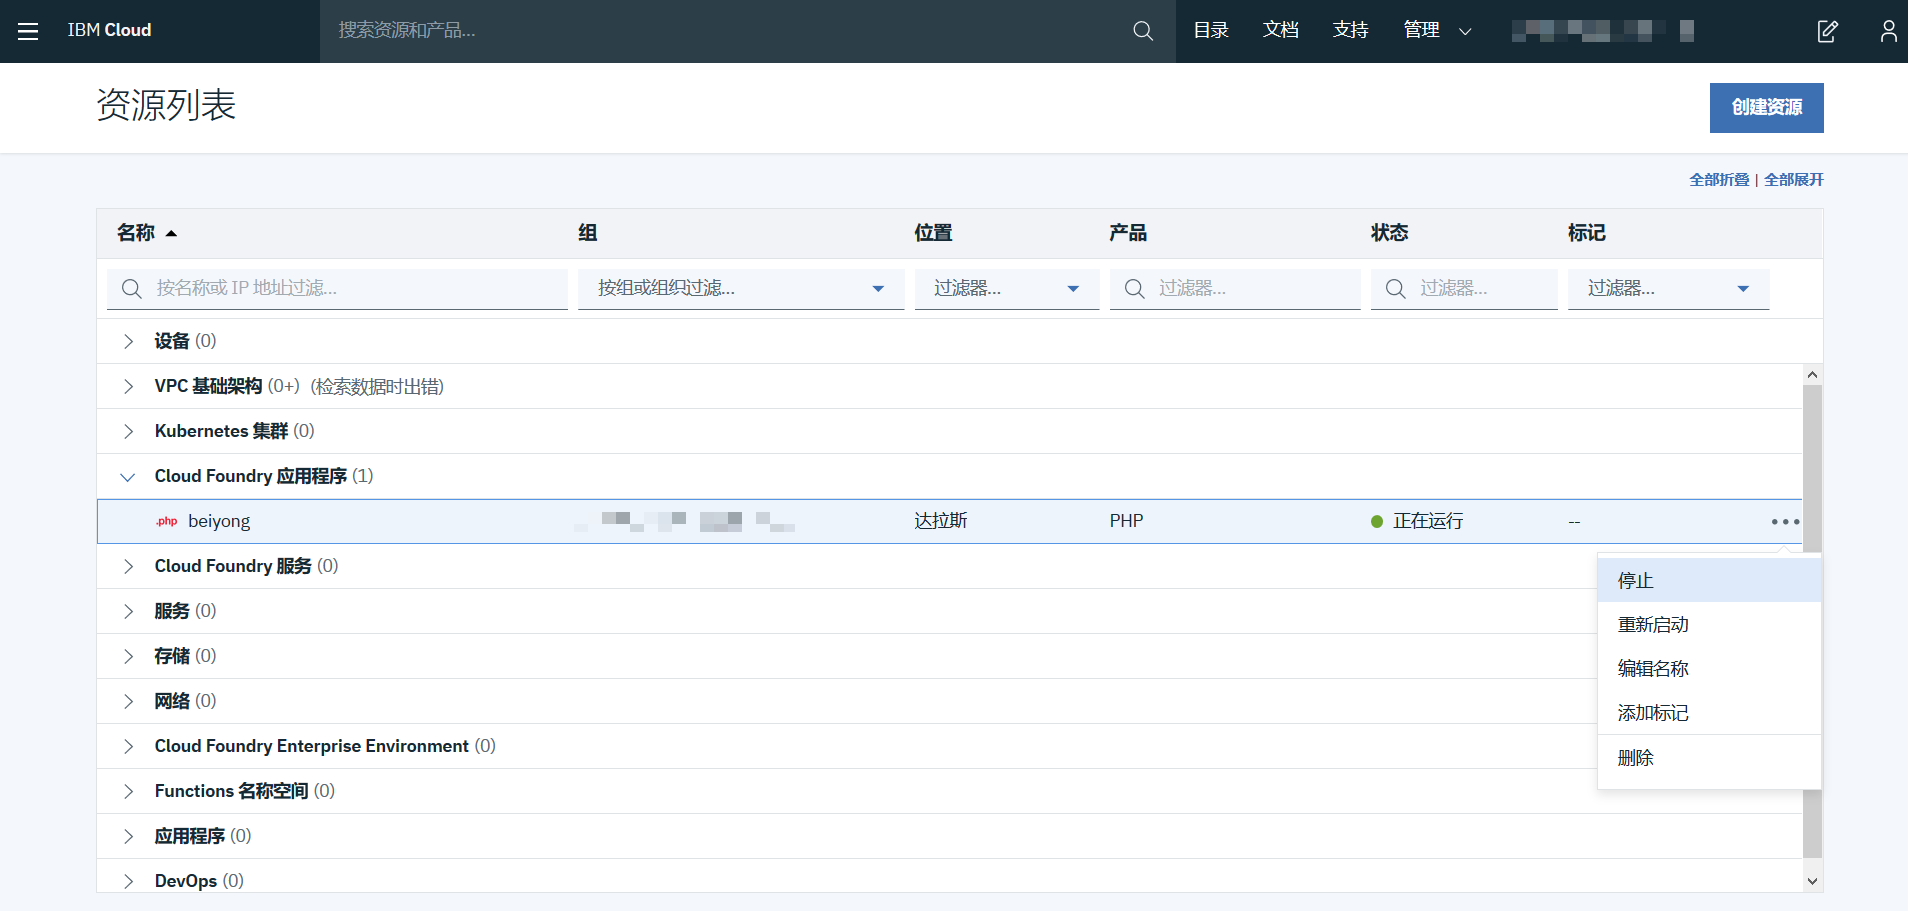The height and width of the screenshot is (911, 1908).
Task: Open the beiyong application
Action: pyautogui.click(x=219, y=521)
